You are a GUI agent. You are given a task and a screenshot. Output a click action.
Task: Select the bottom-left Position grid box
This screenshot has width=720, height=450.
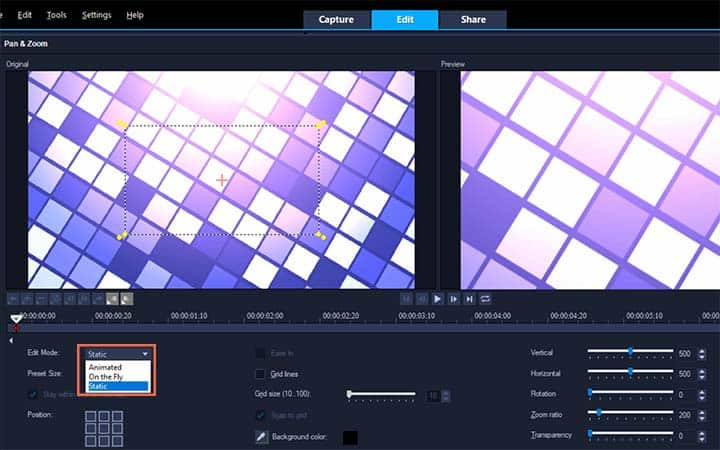[x=91, y=441]
